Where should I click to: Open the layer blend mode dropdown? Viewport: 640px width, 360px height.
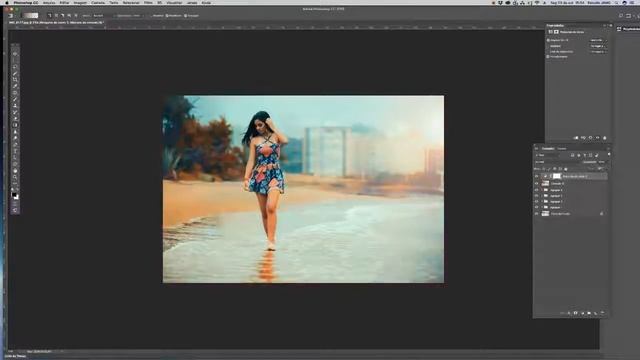pyautogui.click(x=557, y=162)
